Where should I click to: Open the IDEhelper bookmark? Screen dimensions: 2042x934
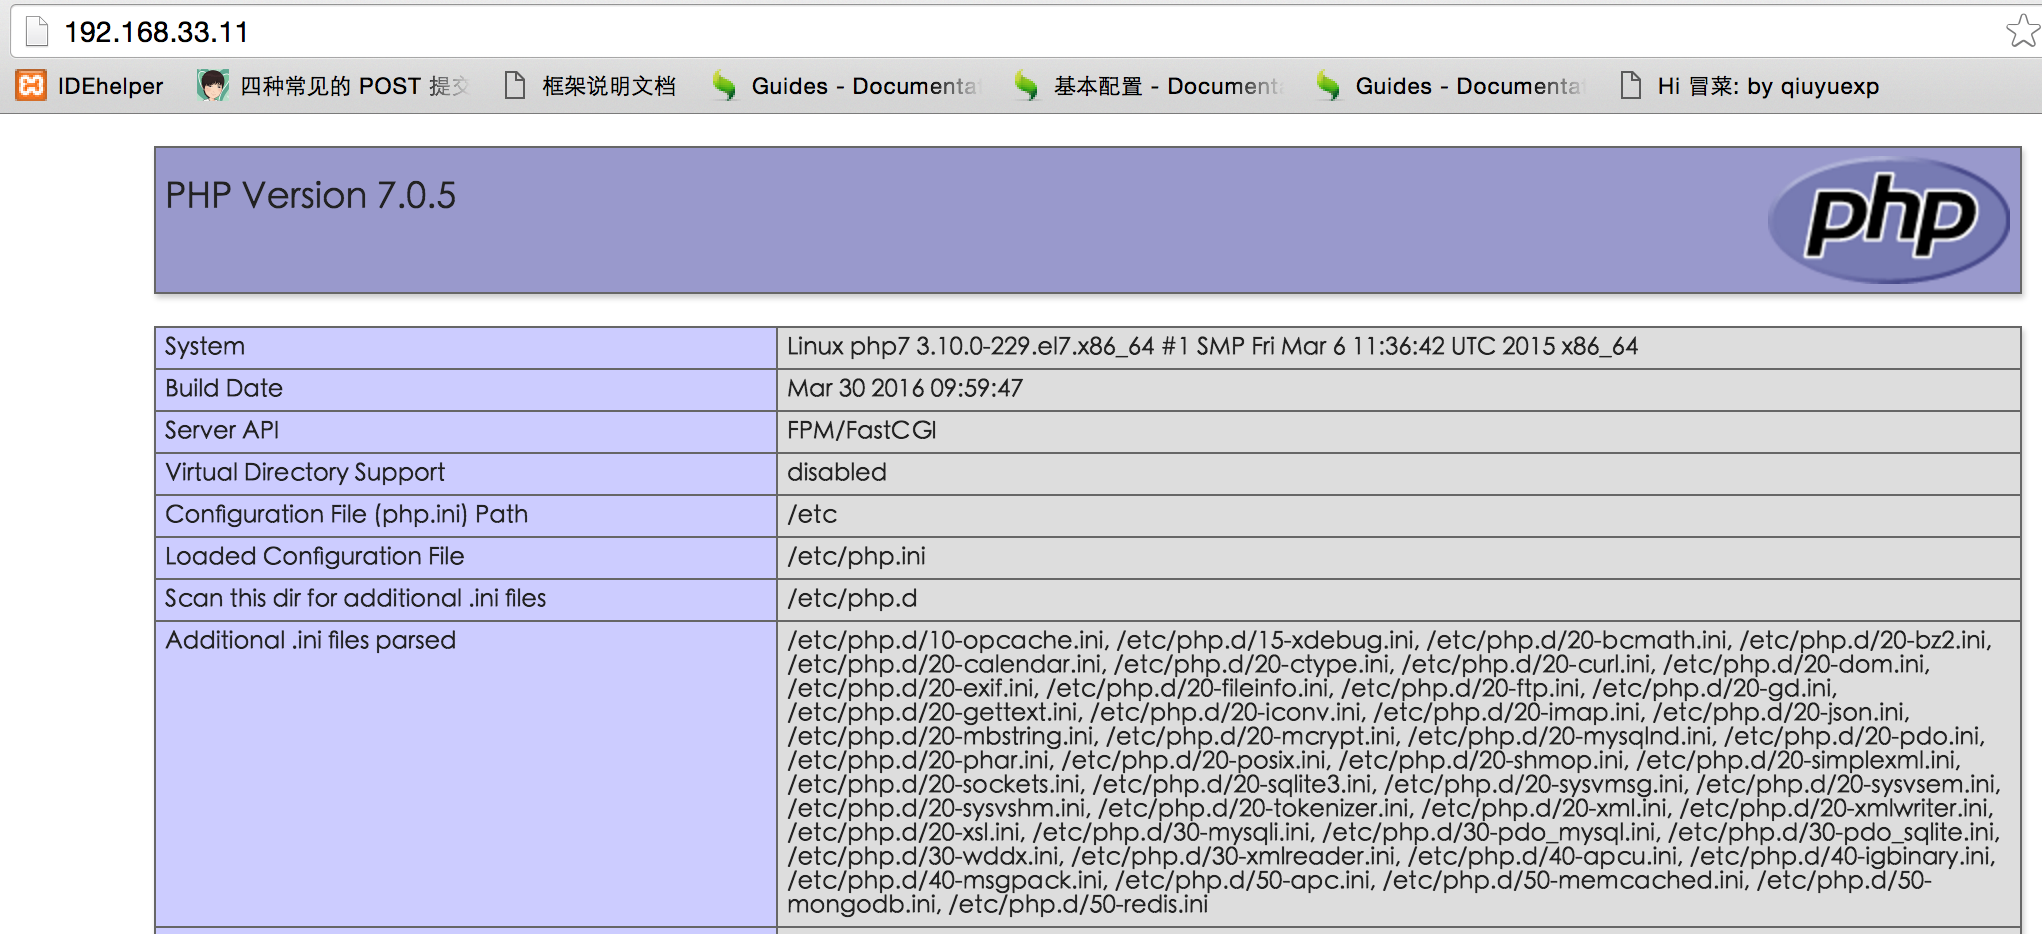(89, 86)
